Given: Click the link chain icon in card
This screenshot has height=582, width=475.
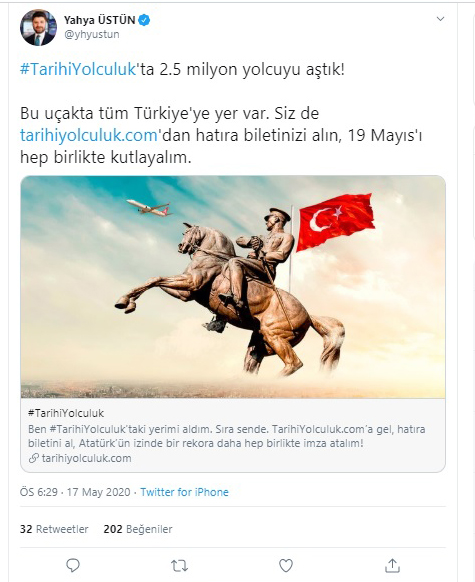Looking at the screenshot, I should [34, 458].
